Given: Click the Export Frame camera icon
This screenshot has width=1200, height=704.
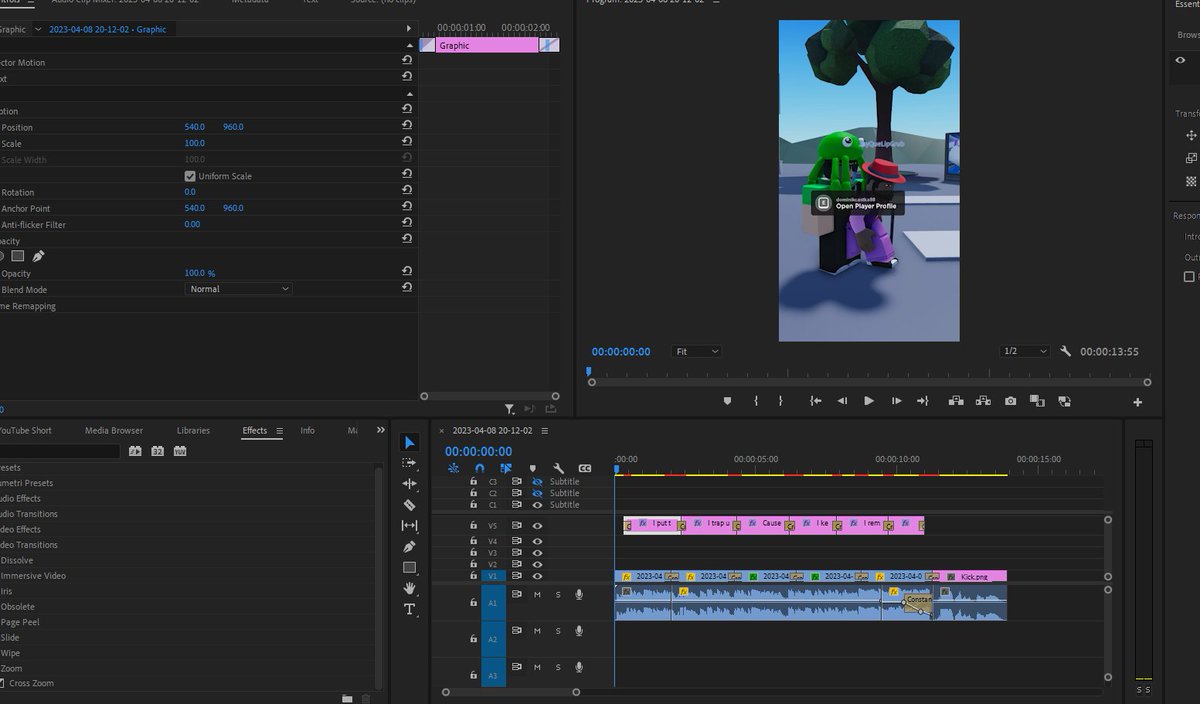Looking at the screenshot, I should [x=1010, y=400].
